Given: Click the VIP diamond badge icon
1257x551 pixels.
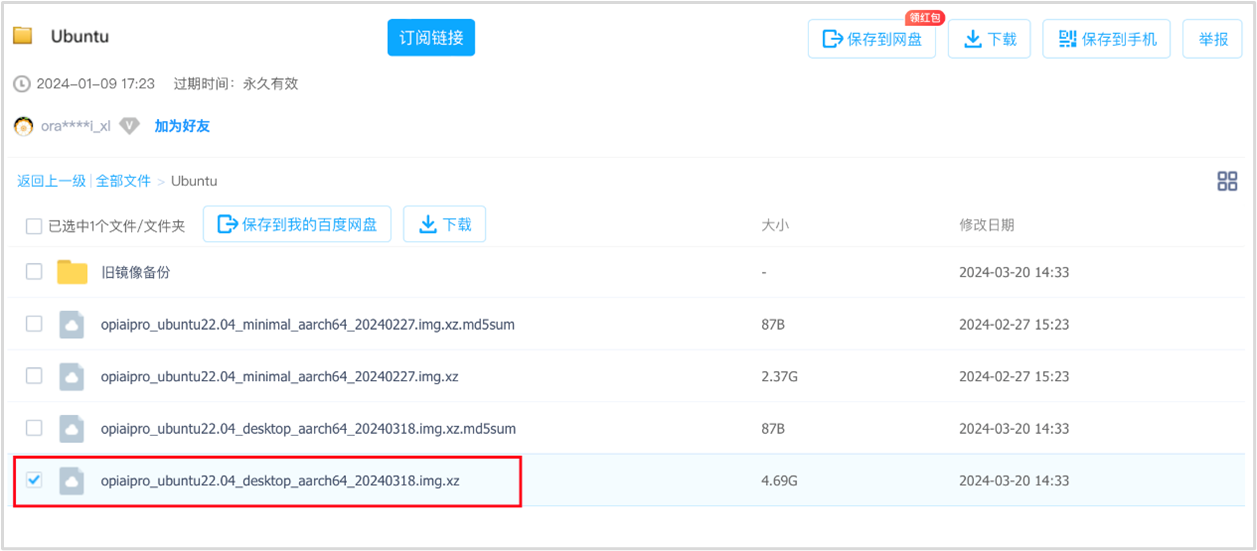Looking at the screenshot, I should 129,126.
